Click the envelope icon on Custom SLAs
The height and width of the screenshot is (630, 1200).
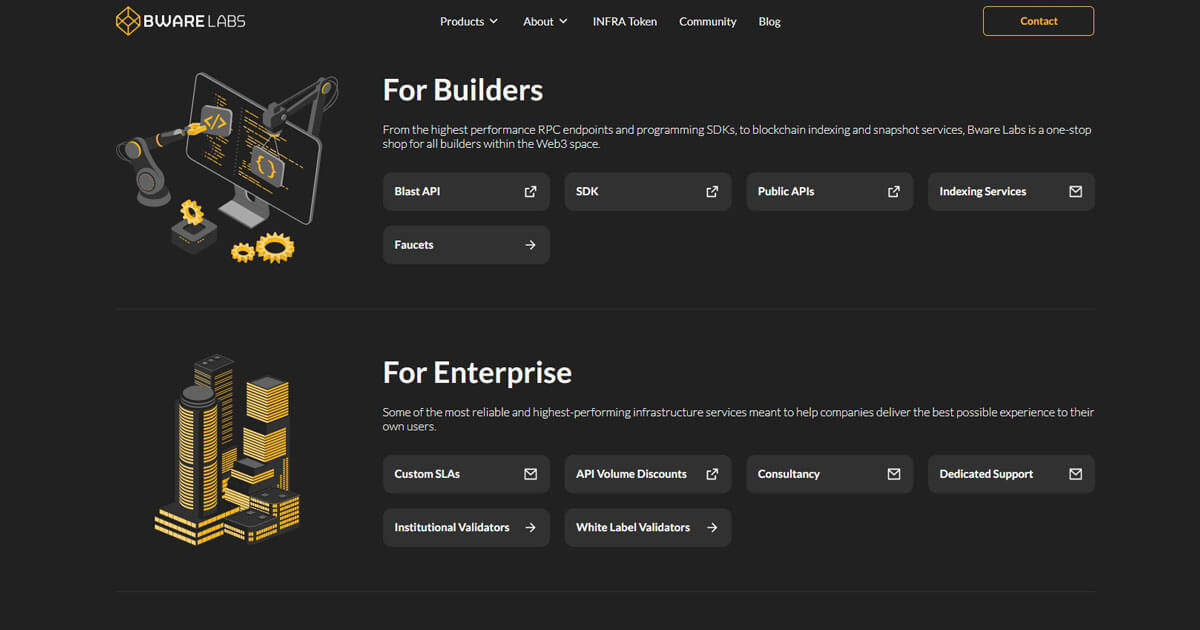pyautogui.click(x=530, y=474)
